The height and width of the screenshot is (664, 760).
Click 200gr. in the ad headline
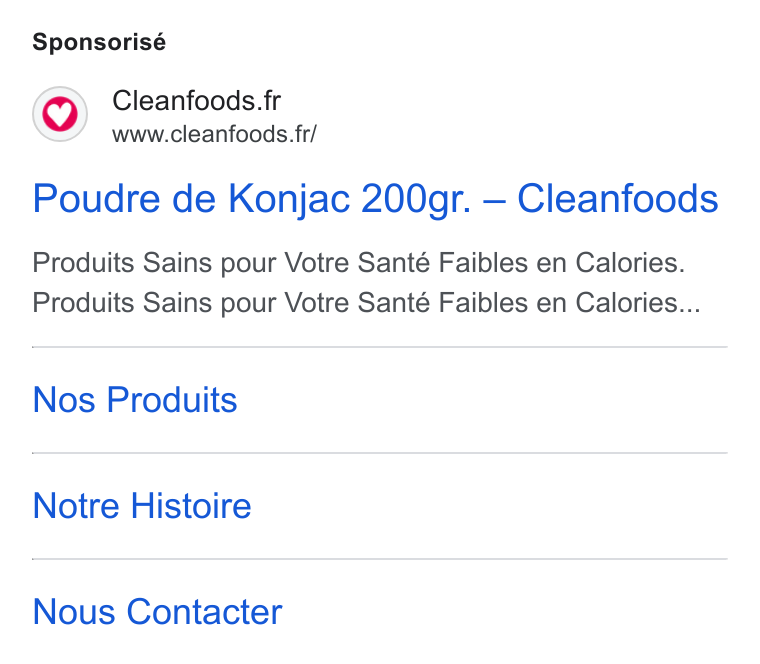pyautogui.click(x=416, y=199)
